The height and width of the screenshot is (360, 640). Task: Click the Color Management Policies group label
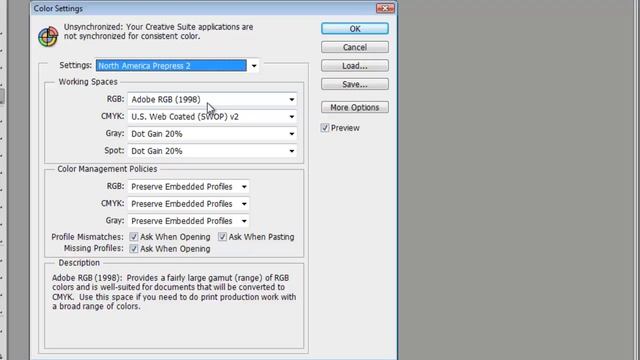tap(107, 169)
